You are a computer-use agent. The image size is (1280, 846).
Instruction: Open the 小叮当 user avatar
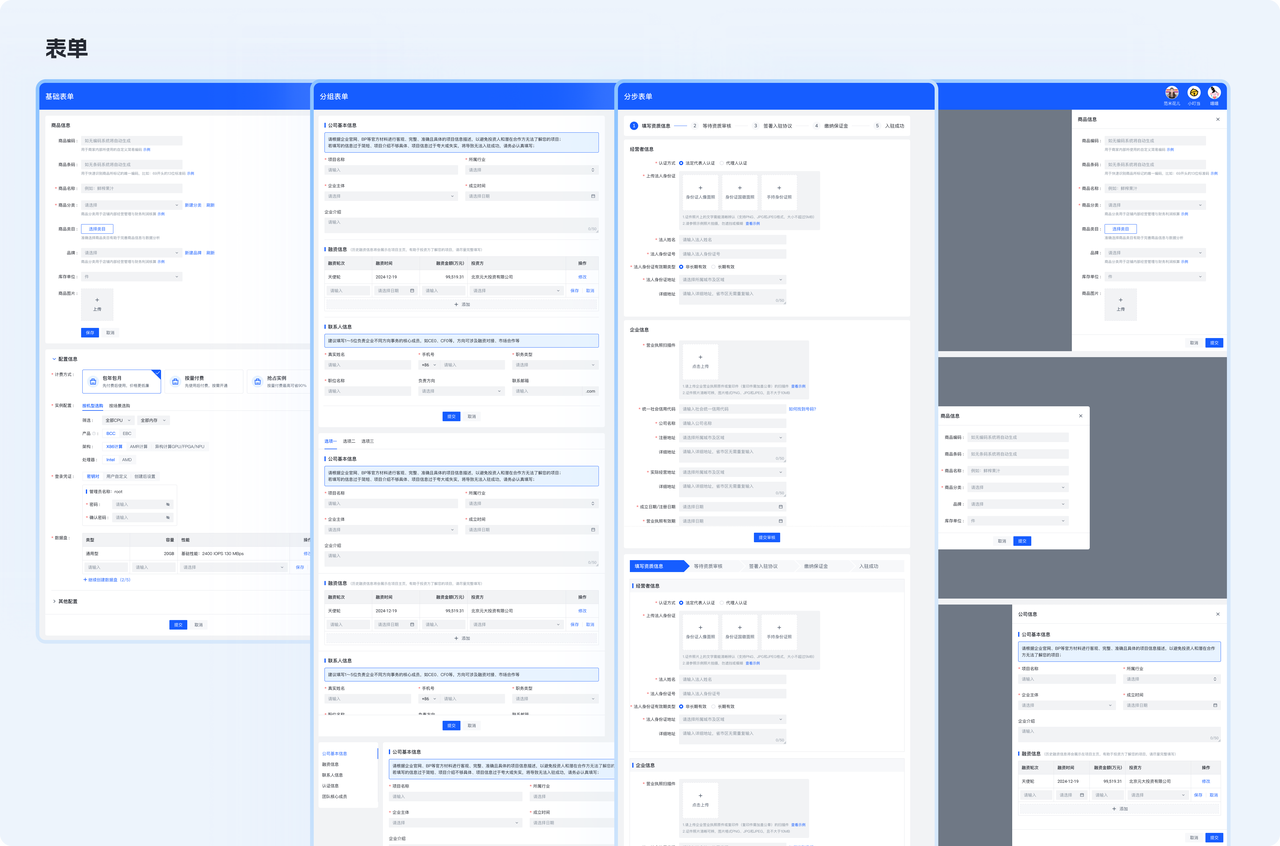pyautogui.click(x=1194, y=93)
